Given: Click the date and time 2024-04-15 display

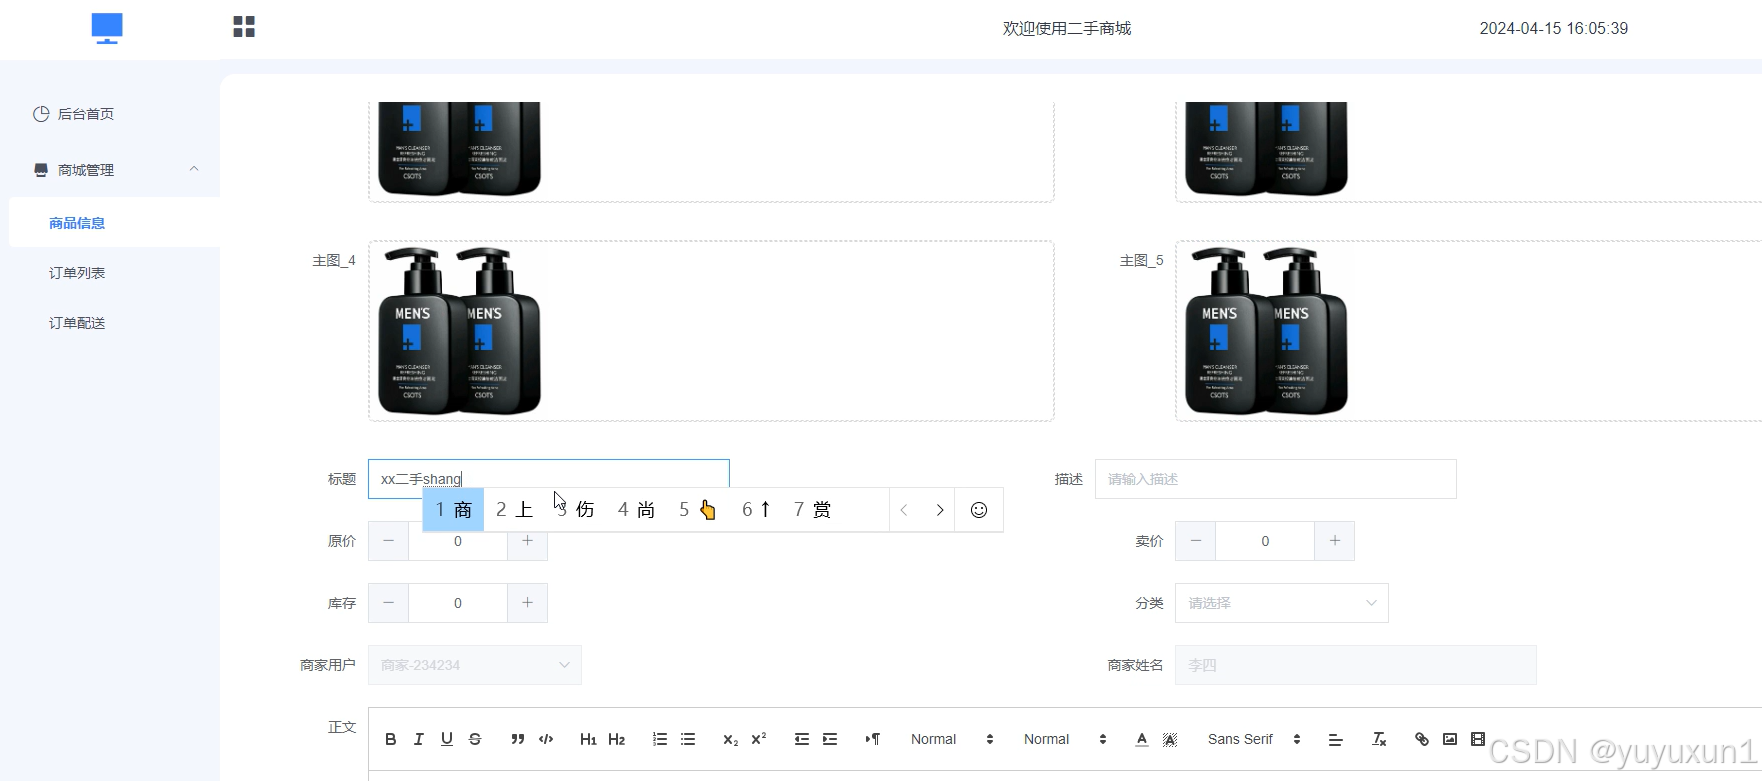Looking at the screenshot, I should pos(1554,29).
